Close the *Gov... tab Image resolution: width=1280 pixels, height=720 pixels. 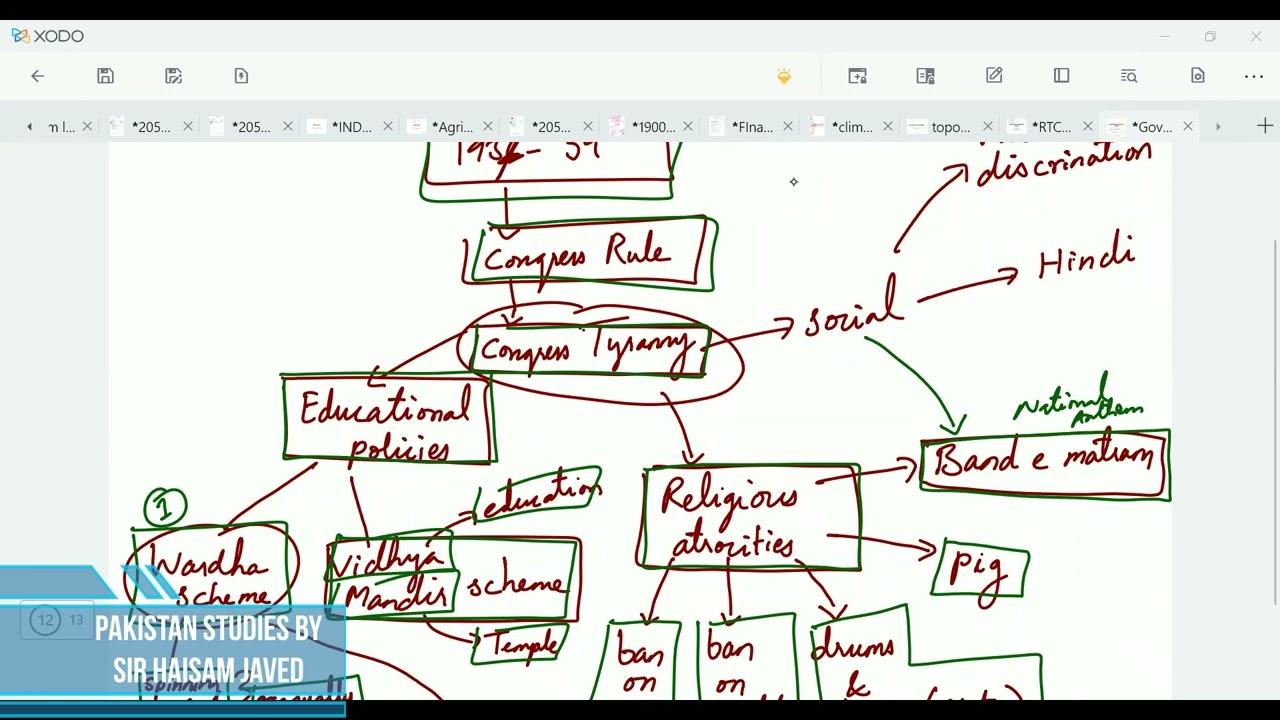point(1188,127)
